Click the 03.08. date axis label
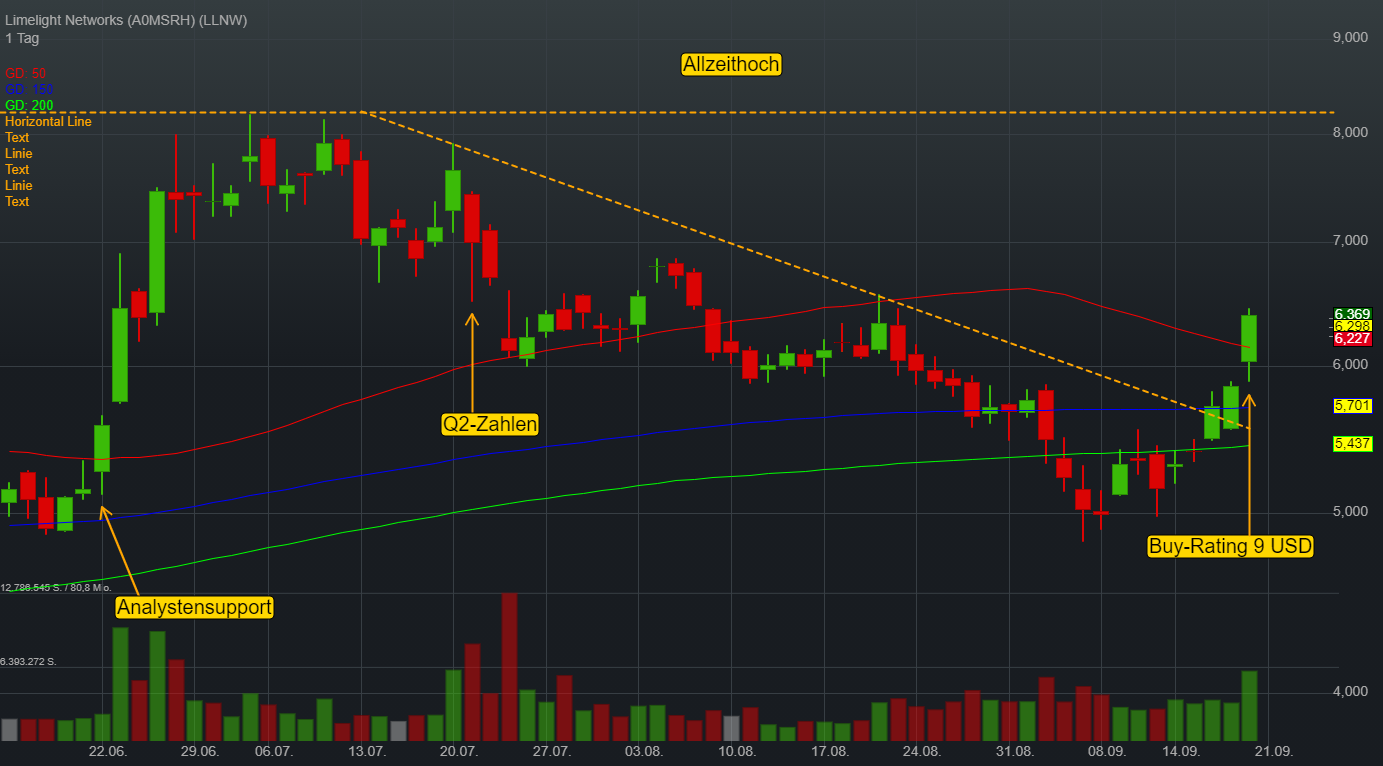1383x766 pixels. [643, 751]
